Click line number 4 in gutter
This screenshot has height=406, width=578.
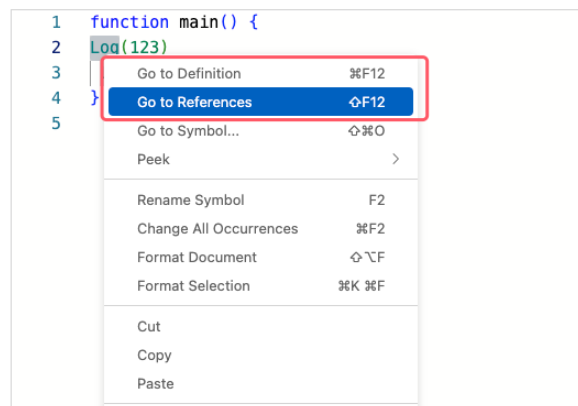coord(56,98)
